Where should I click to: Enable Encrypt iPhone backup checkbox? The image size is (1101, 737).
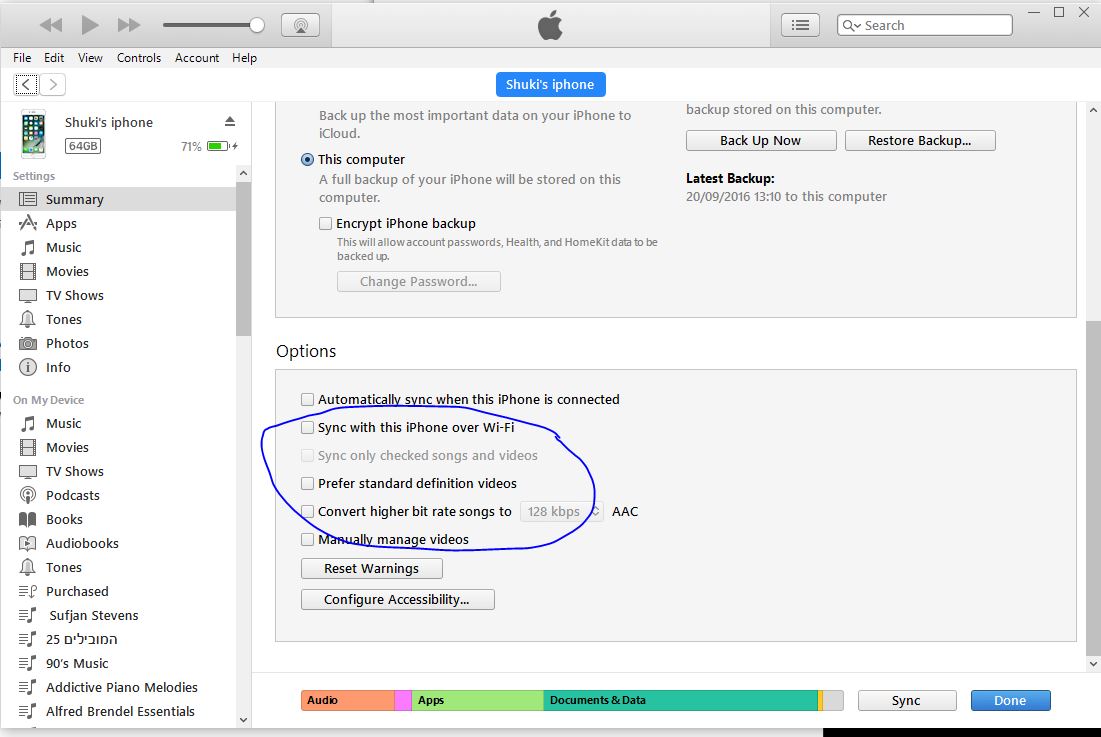pyautogui.click(x=325, y=223)
